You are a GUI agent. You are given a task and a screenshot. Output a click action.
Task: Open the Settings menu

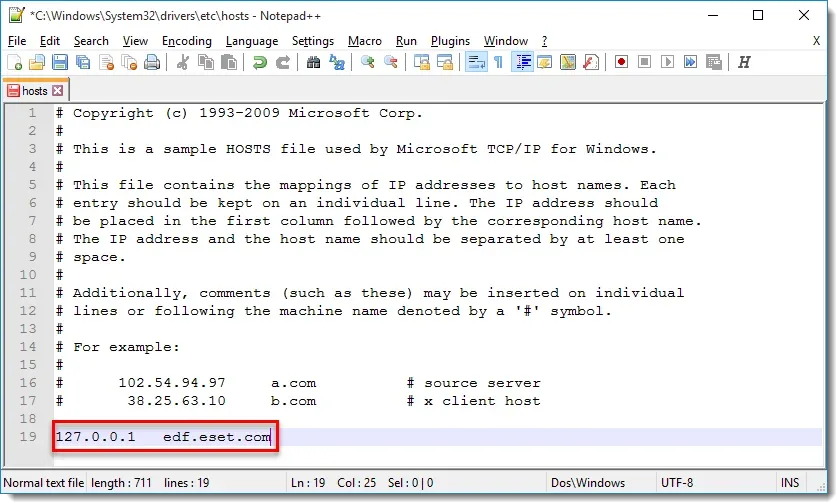(313, 41)
